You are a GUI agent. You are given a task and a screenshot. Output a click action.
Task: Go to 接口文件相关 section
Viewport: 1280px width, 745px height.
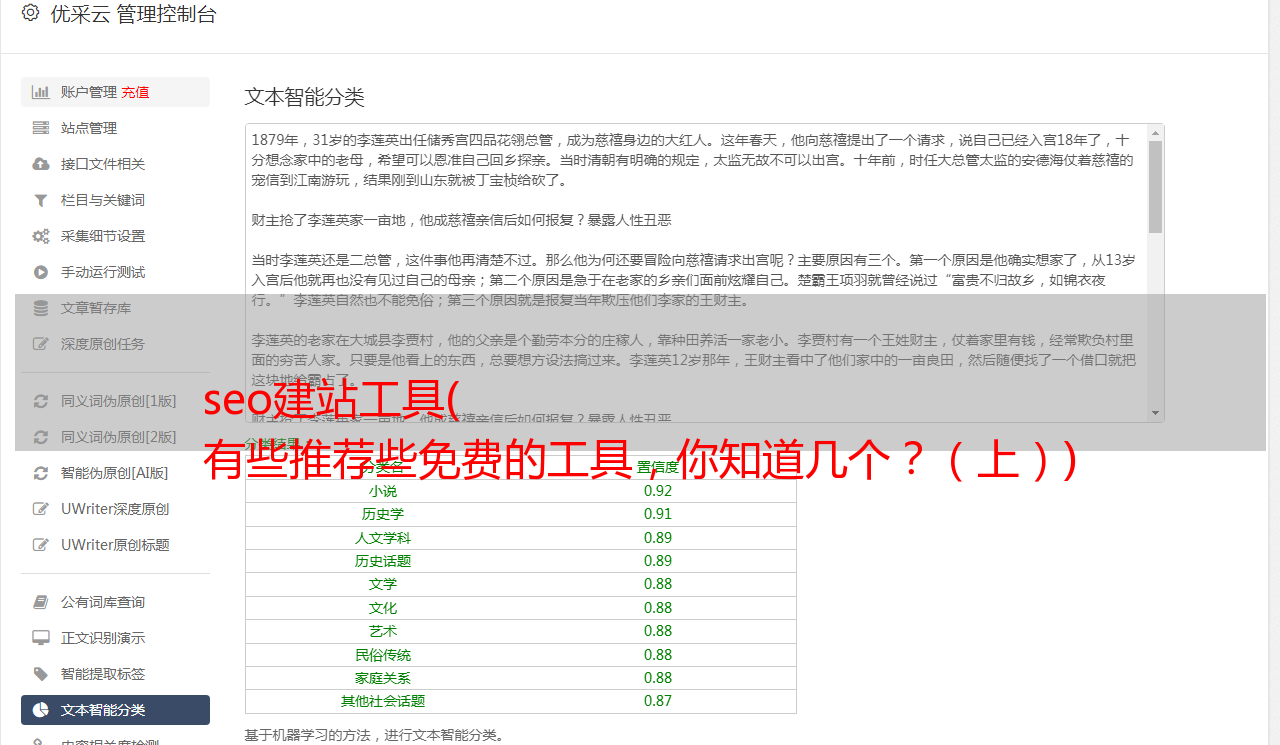(115, 164)
